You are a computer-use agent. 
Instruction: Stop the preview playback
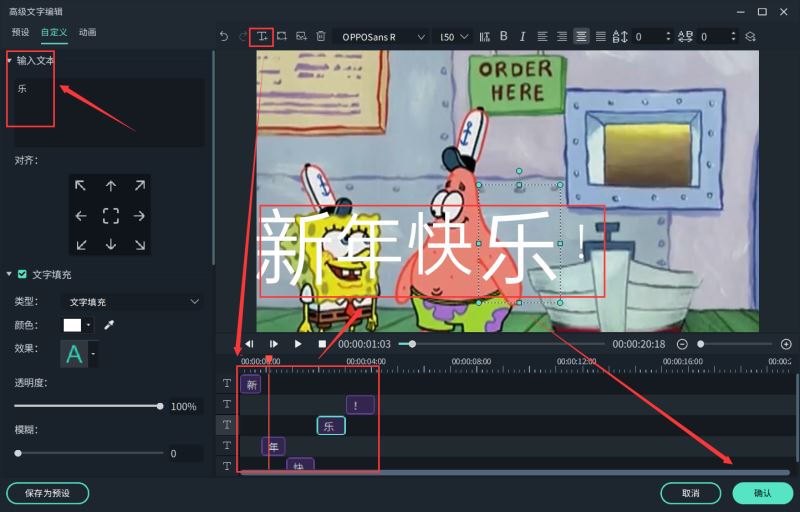[322, 344]
